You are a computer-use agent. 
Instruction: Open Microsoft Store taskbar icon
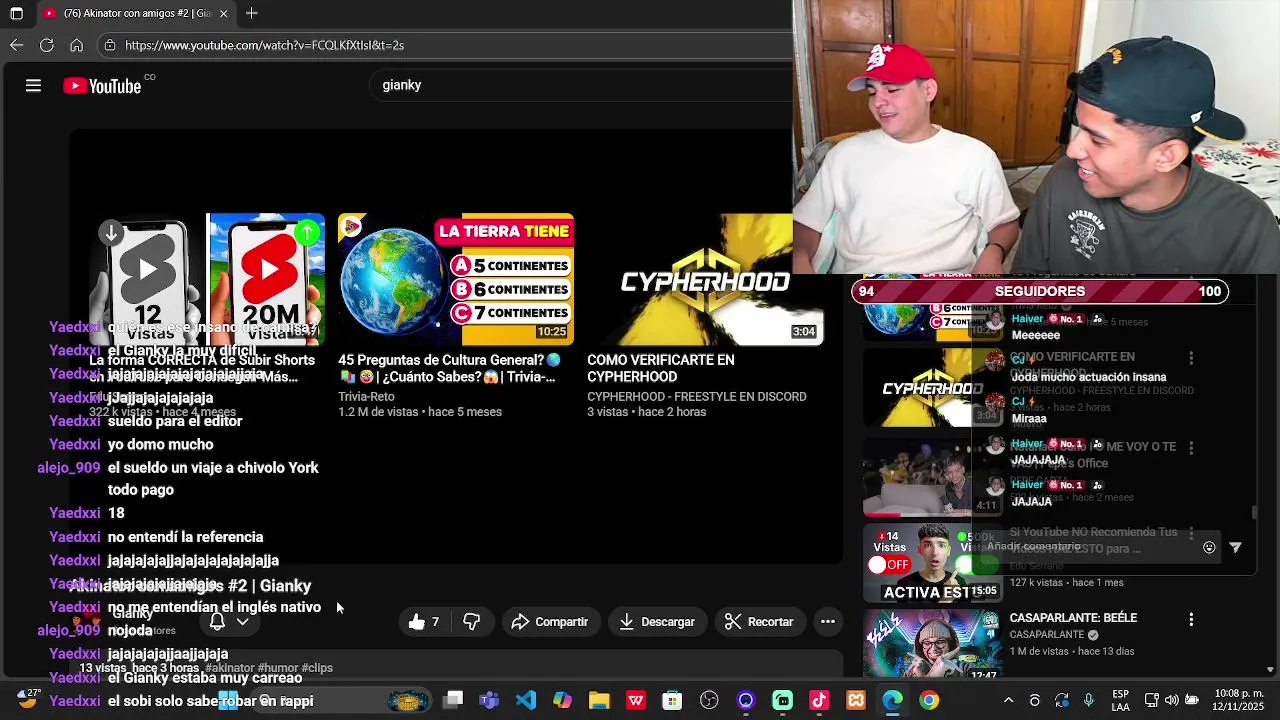[x=672, y=700]
